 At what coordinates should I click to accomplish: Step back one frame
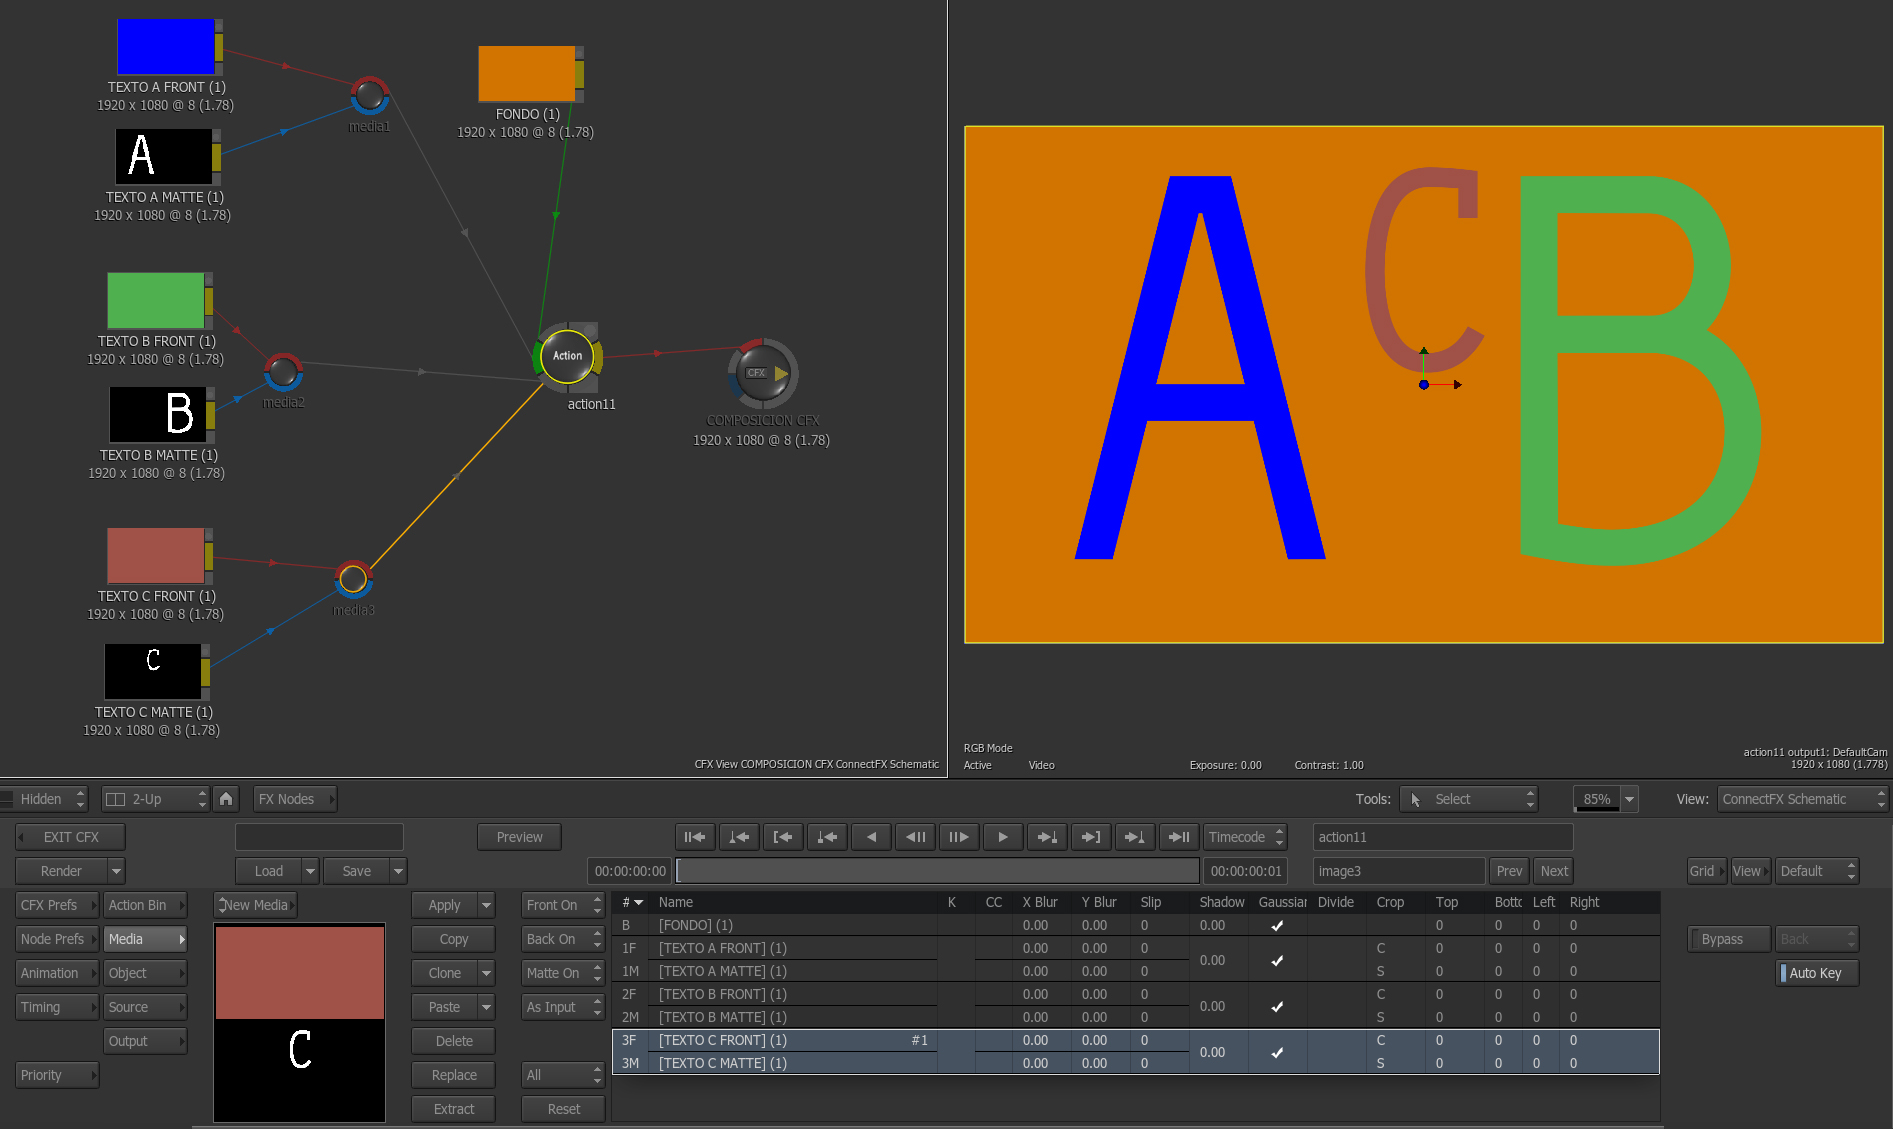[915, 837]
